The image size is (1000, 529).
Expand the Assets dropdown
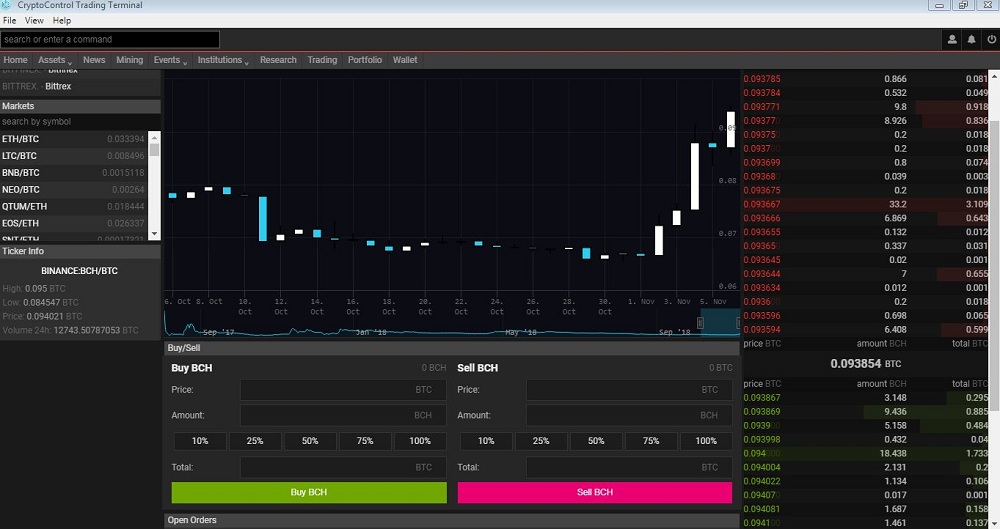click(x=54, y=60)
